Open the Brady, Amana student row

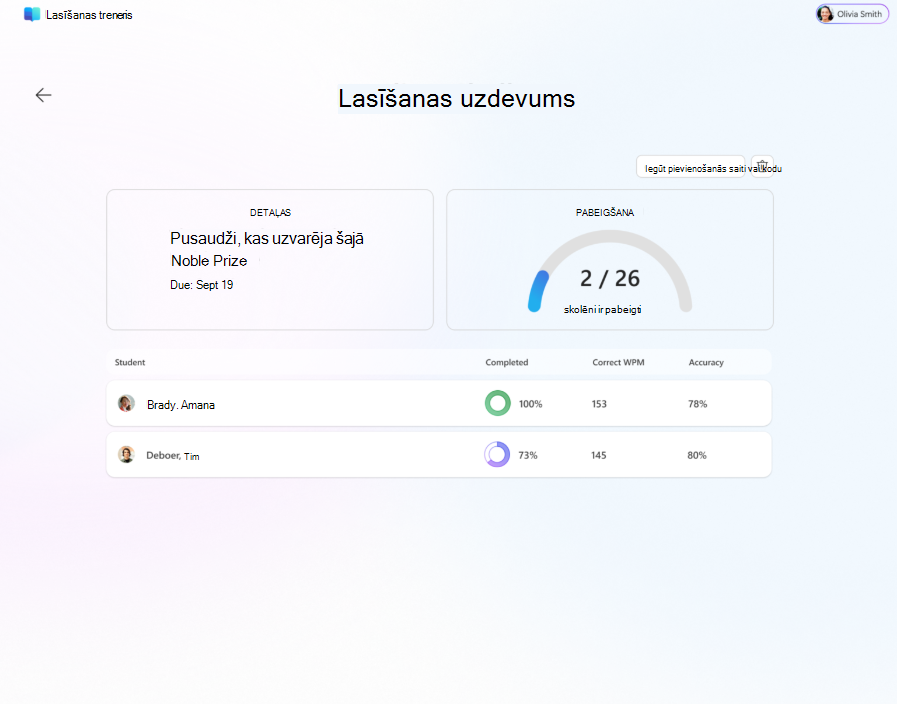coord(439,403)
